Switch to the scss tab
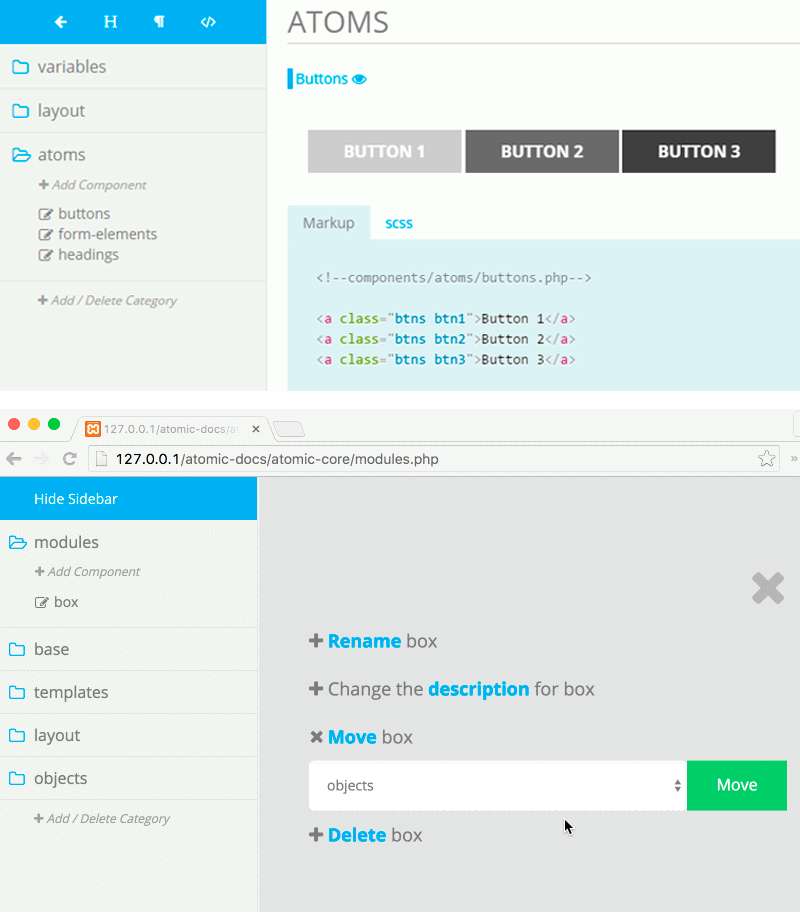 coord(399,223)
